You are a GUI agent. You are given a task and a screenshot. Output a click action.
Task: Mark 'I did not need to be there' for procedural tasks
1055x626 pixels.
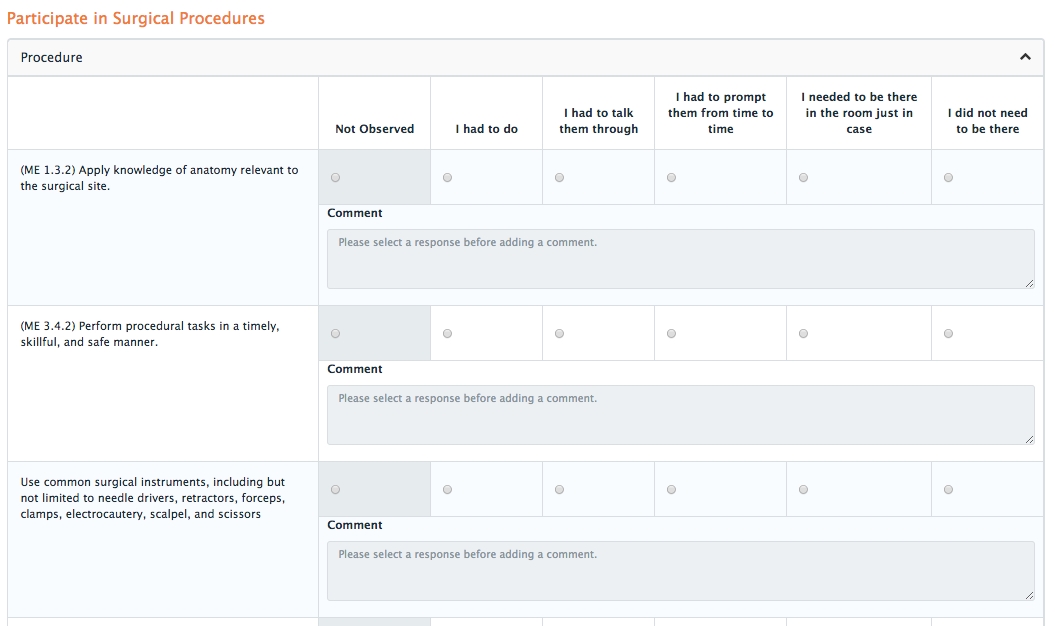(x=948, y=334)
